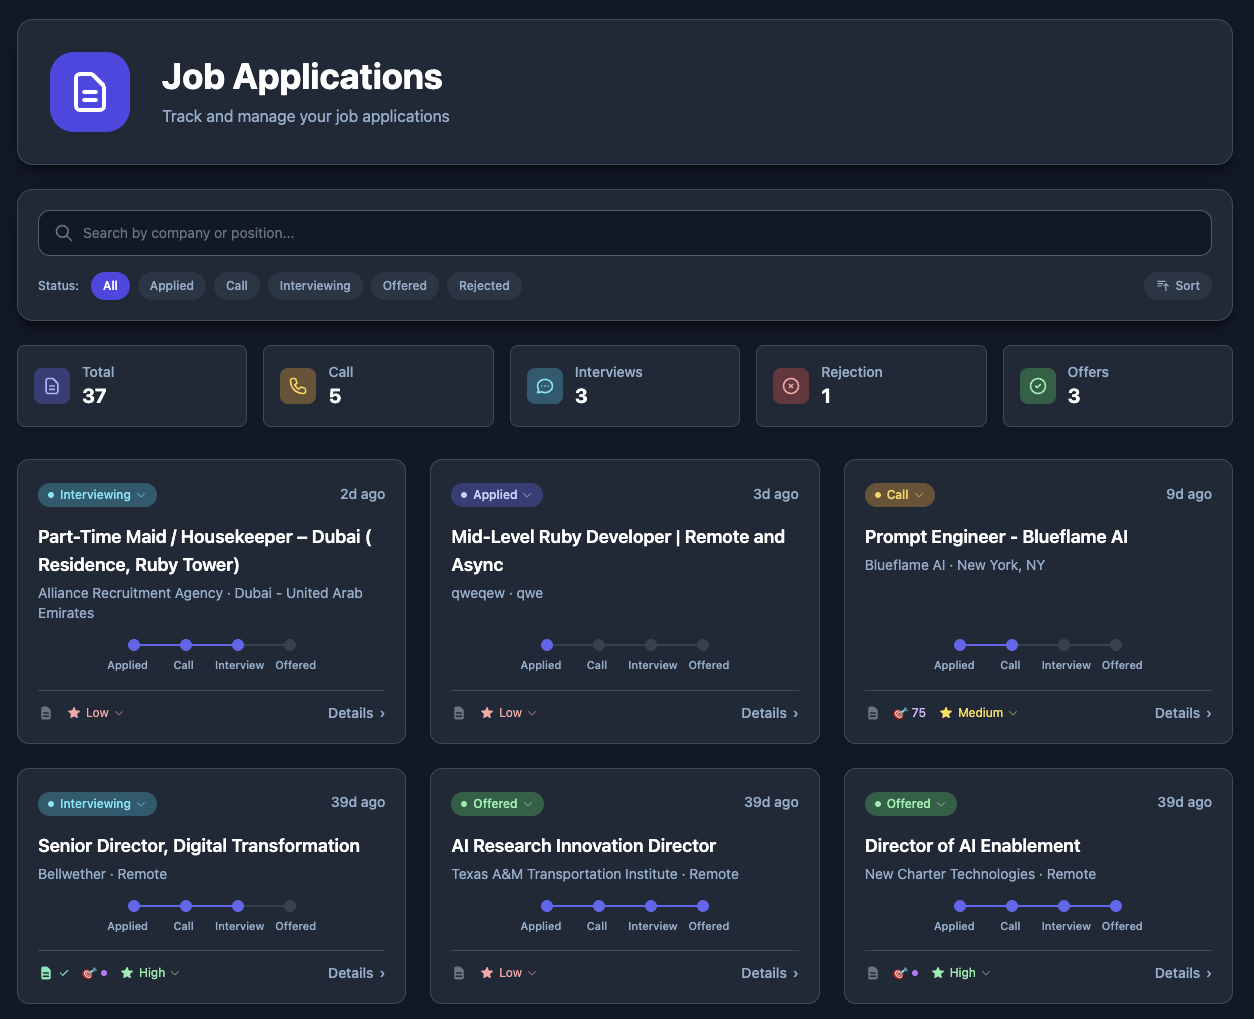Click the search magnifier icon in search bar

click(63, 232)
